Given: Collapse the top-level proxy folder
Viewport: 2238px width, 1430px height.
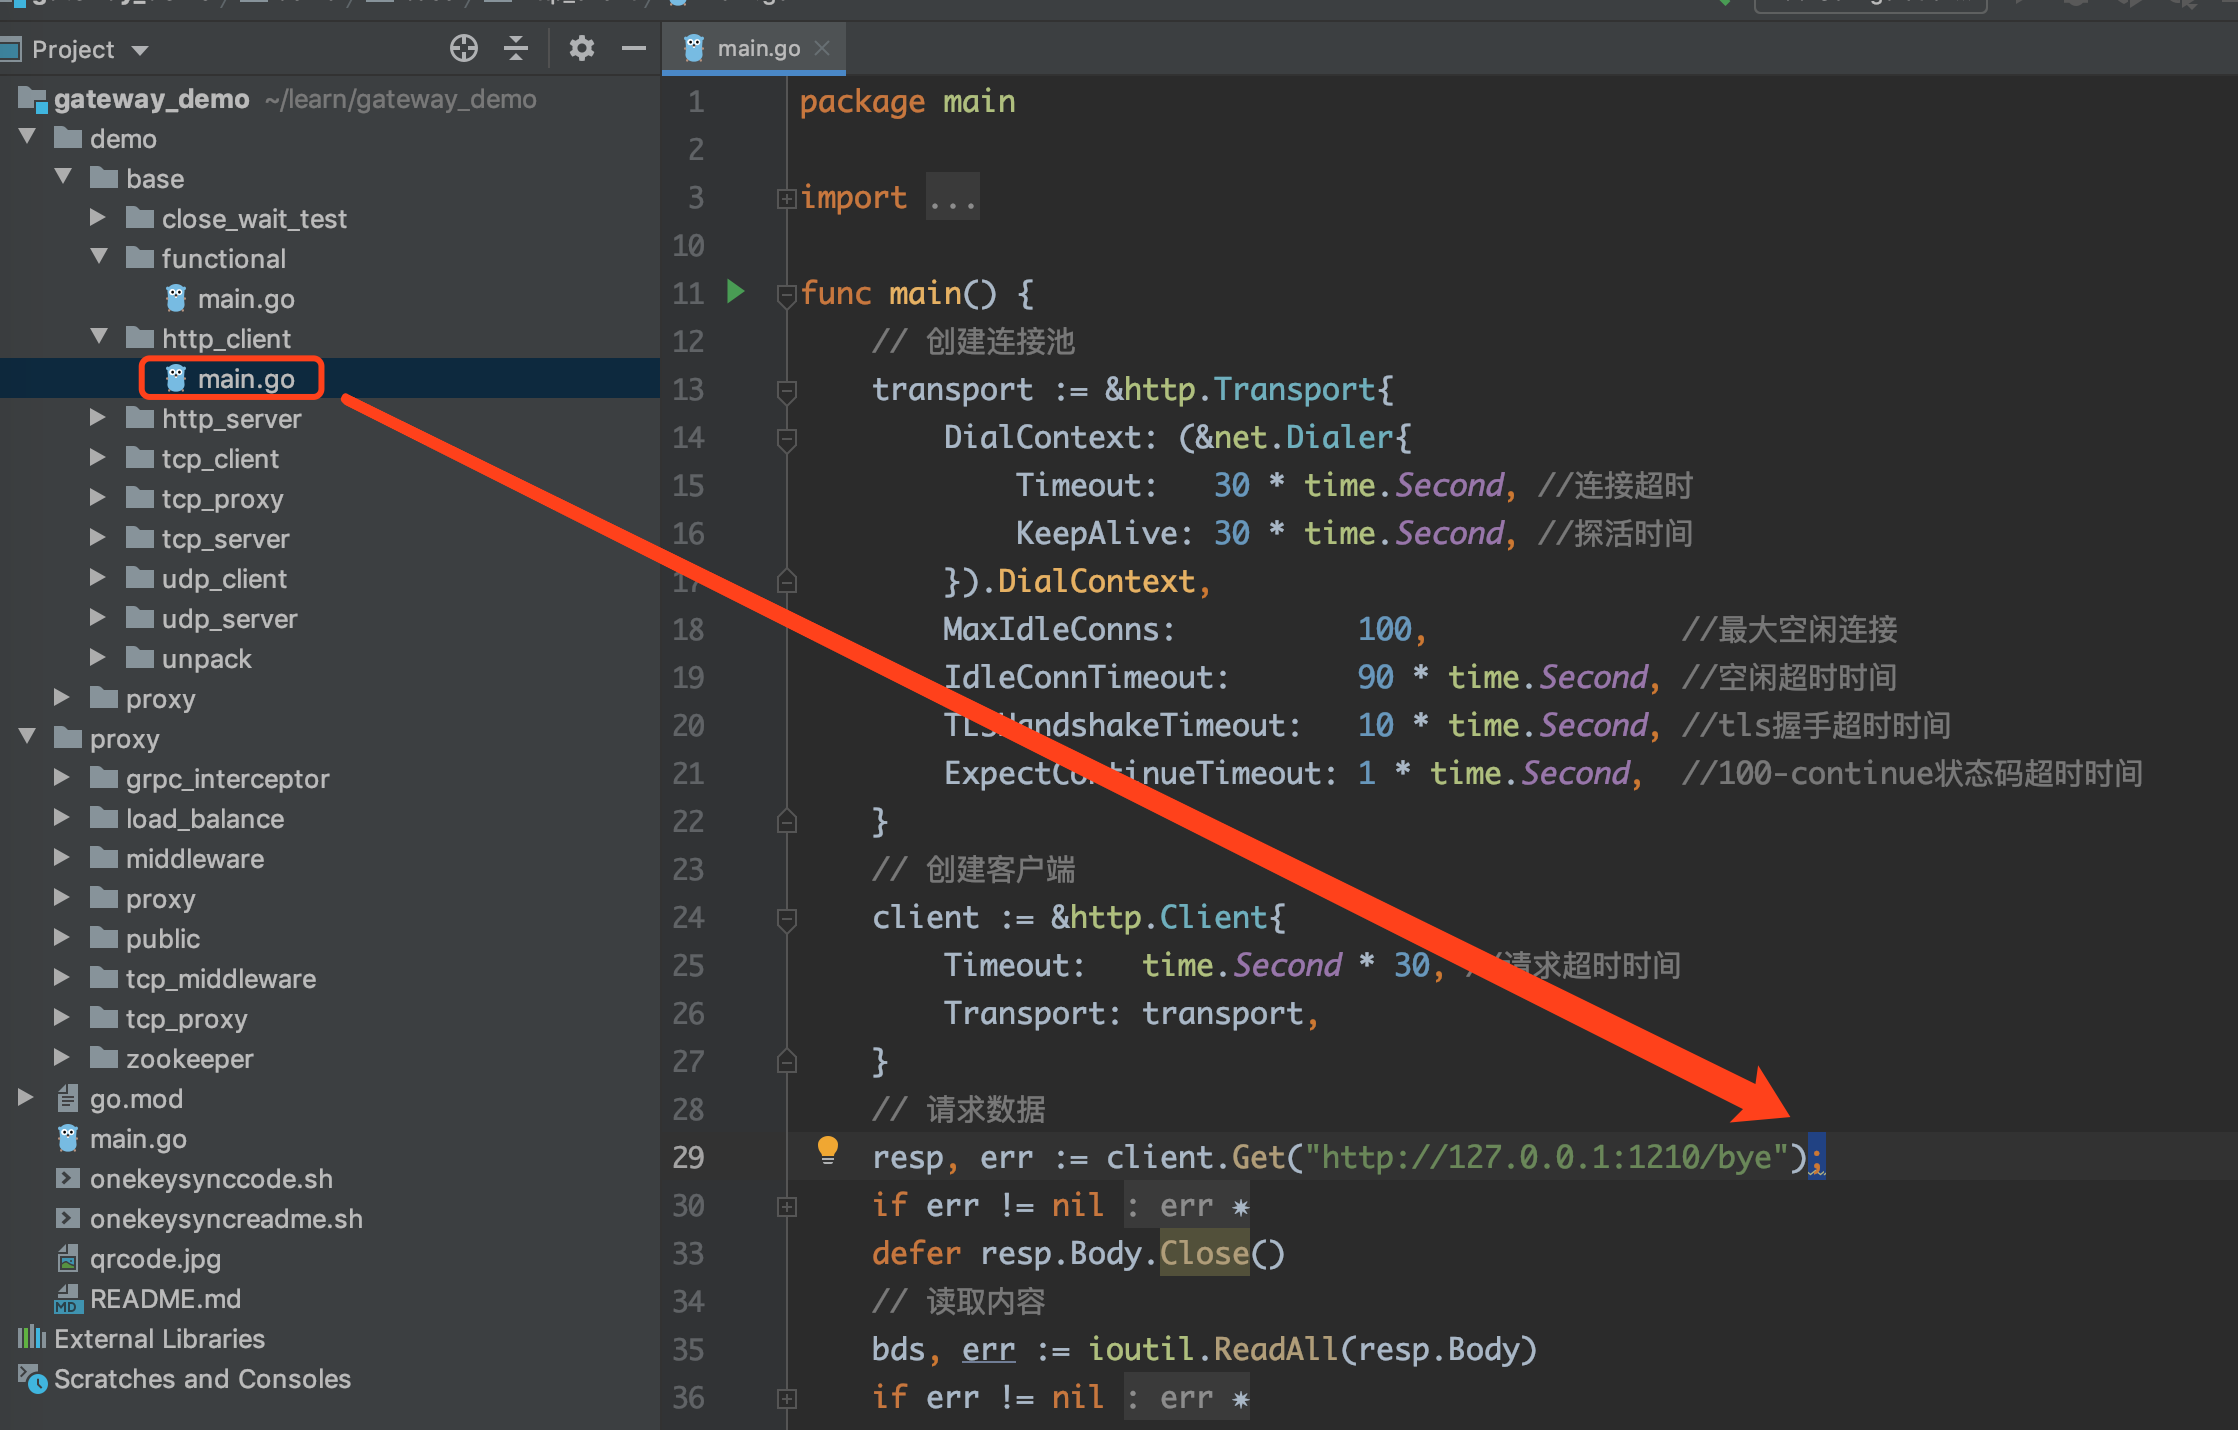Looking at the screenshot, I should (28, 737).
